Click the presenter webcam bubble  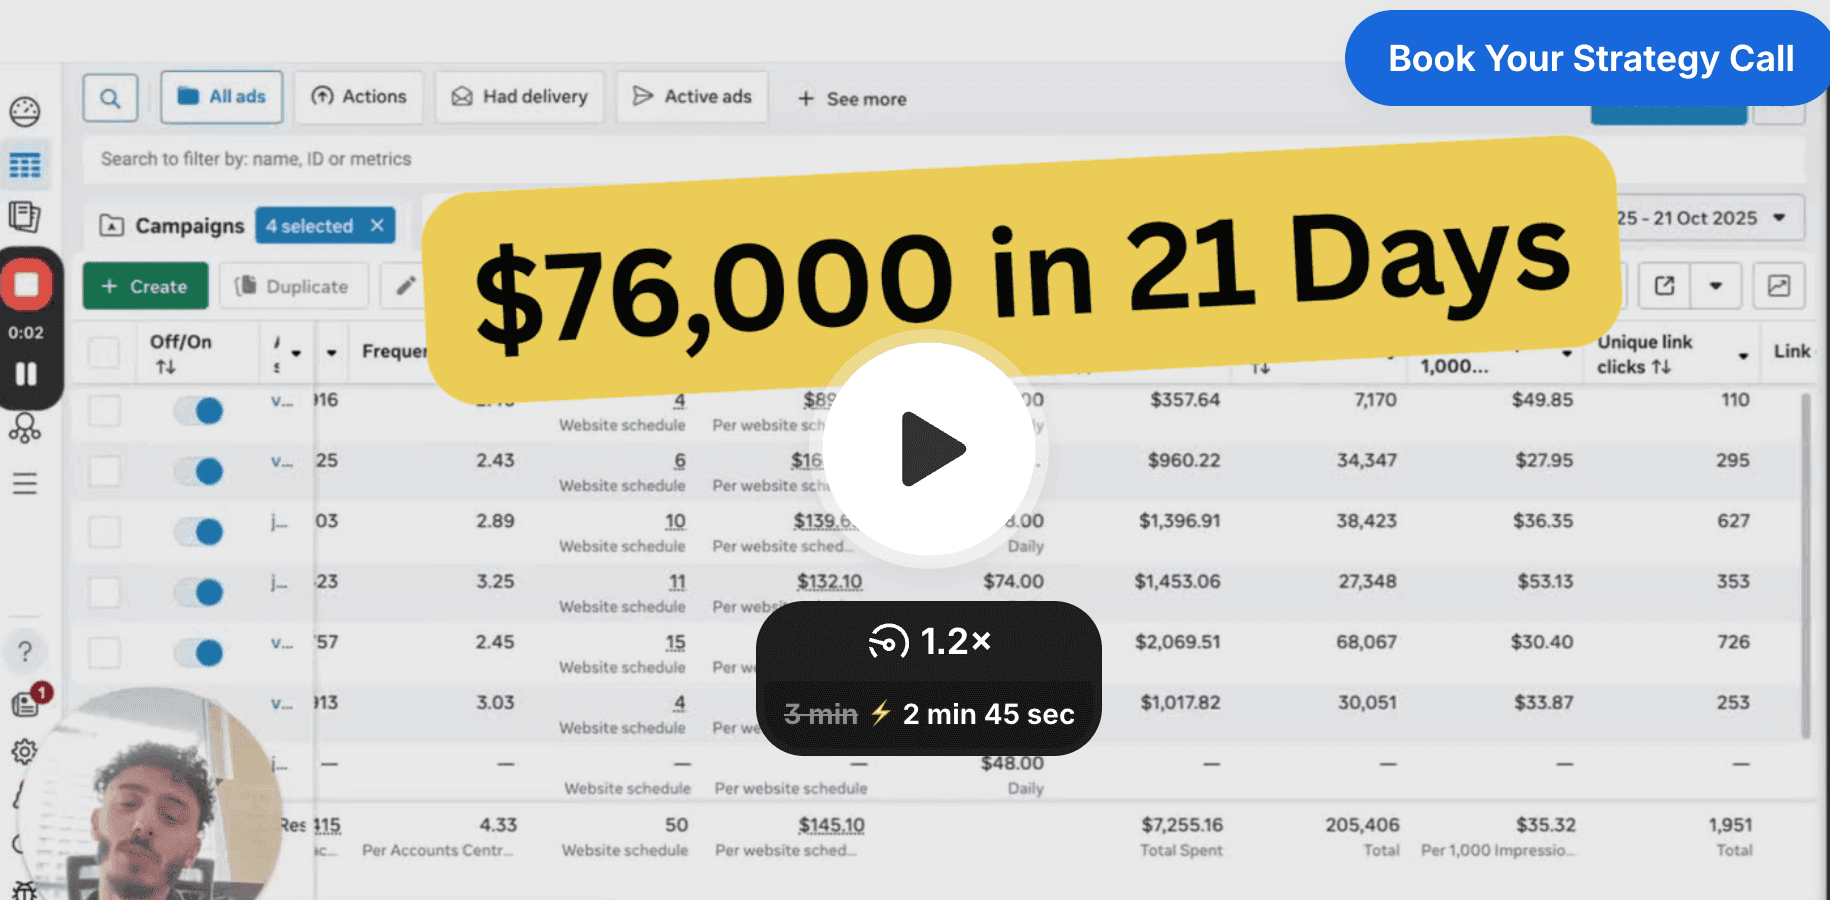click(x=150, y=795)
